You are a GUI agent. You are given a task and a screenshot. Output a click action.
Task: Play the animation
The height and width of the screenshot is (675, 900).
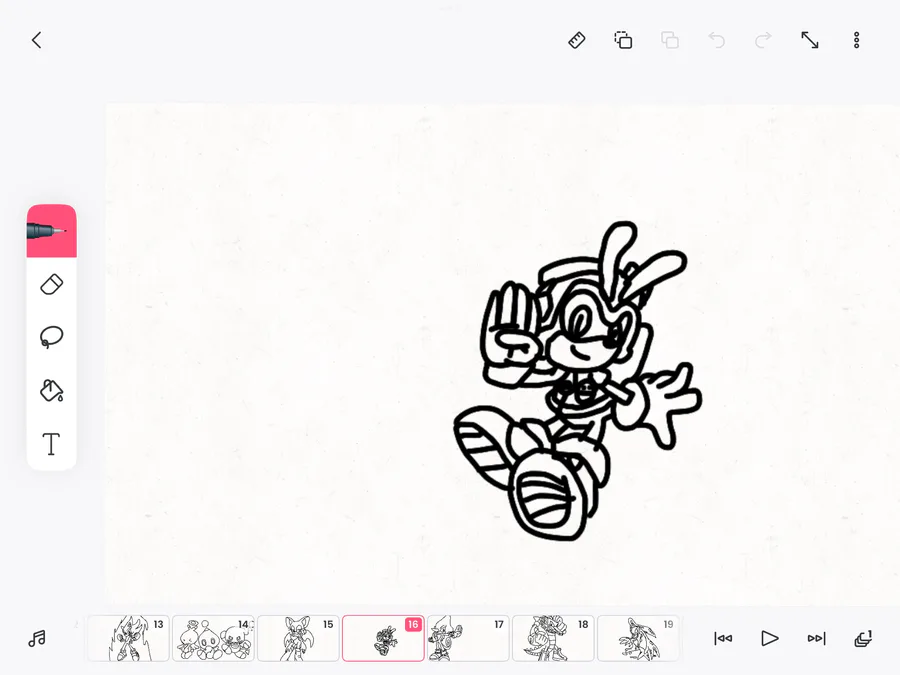[x=770, y=638]
